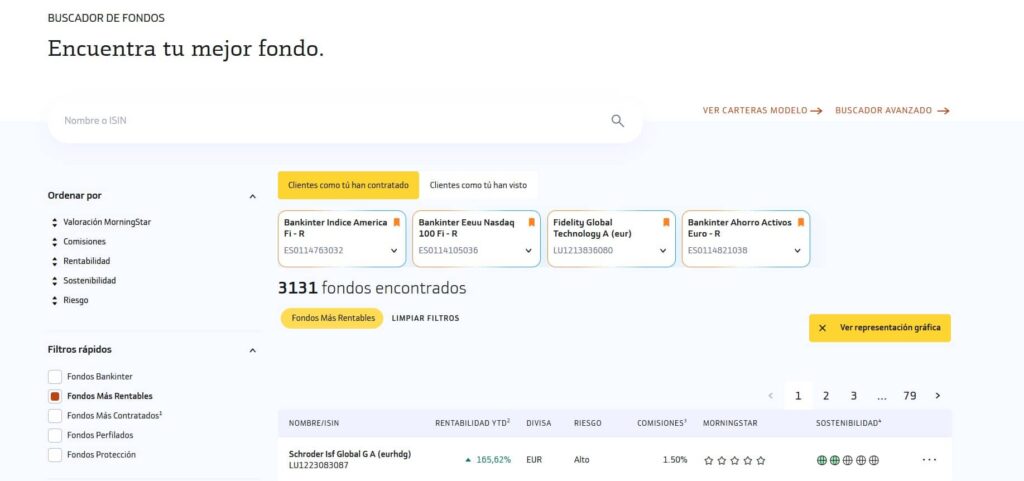Collapse the Filtros rápidos section
Viewport: 1024px width, 481px height.
253,350
